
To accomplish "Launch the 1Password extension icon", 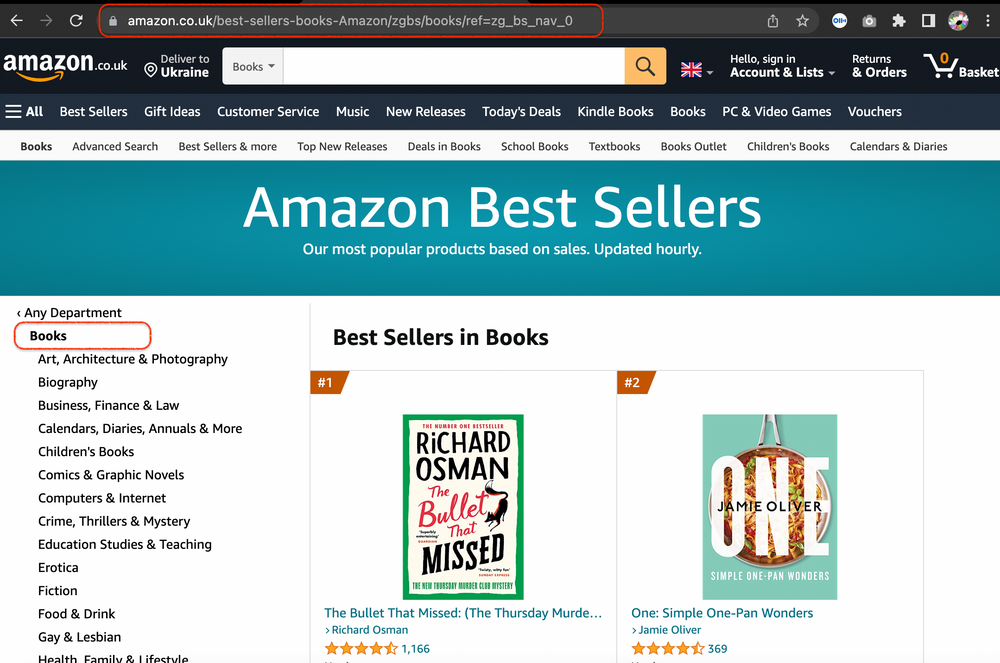I will (839, 20).
